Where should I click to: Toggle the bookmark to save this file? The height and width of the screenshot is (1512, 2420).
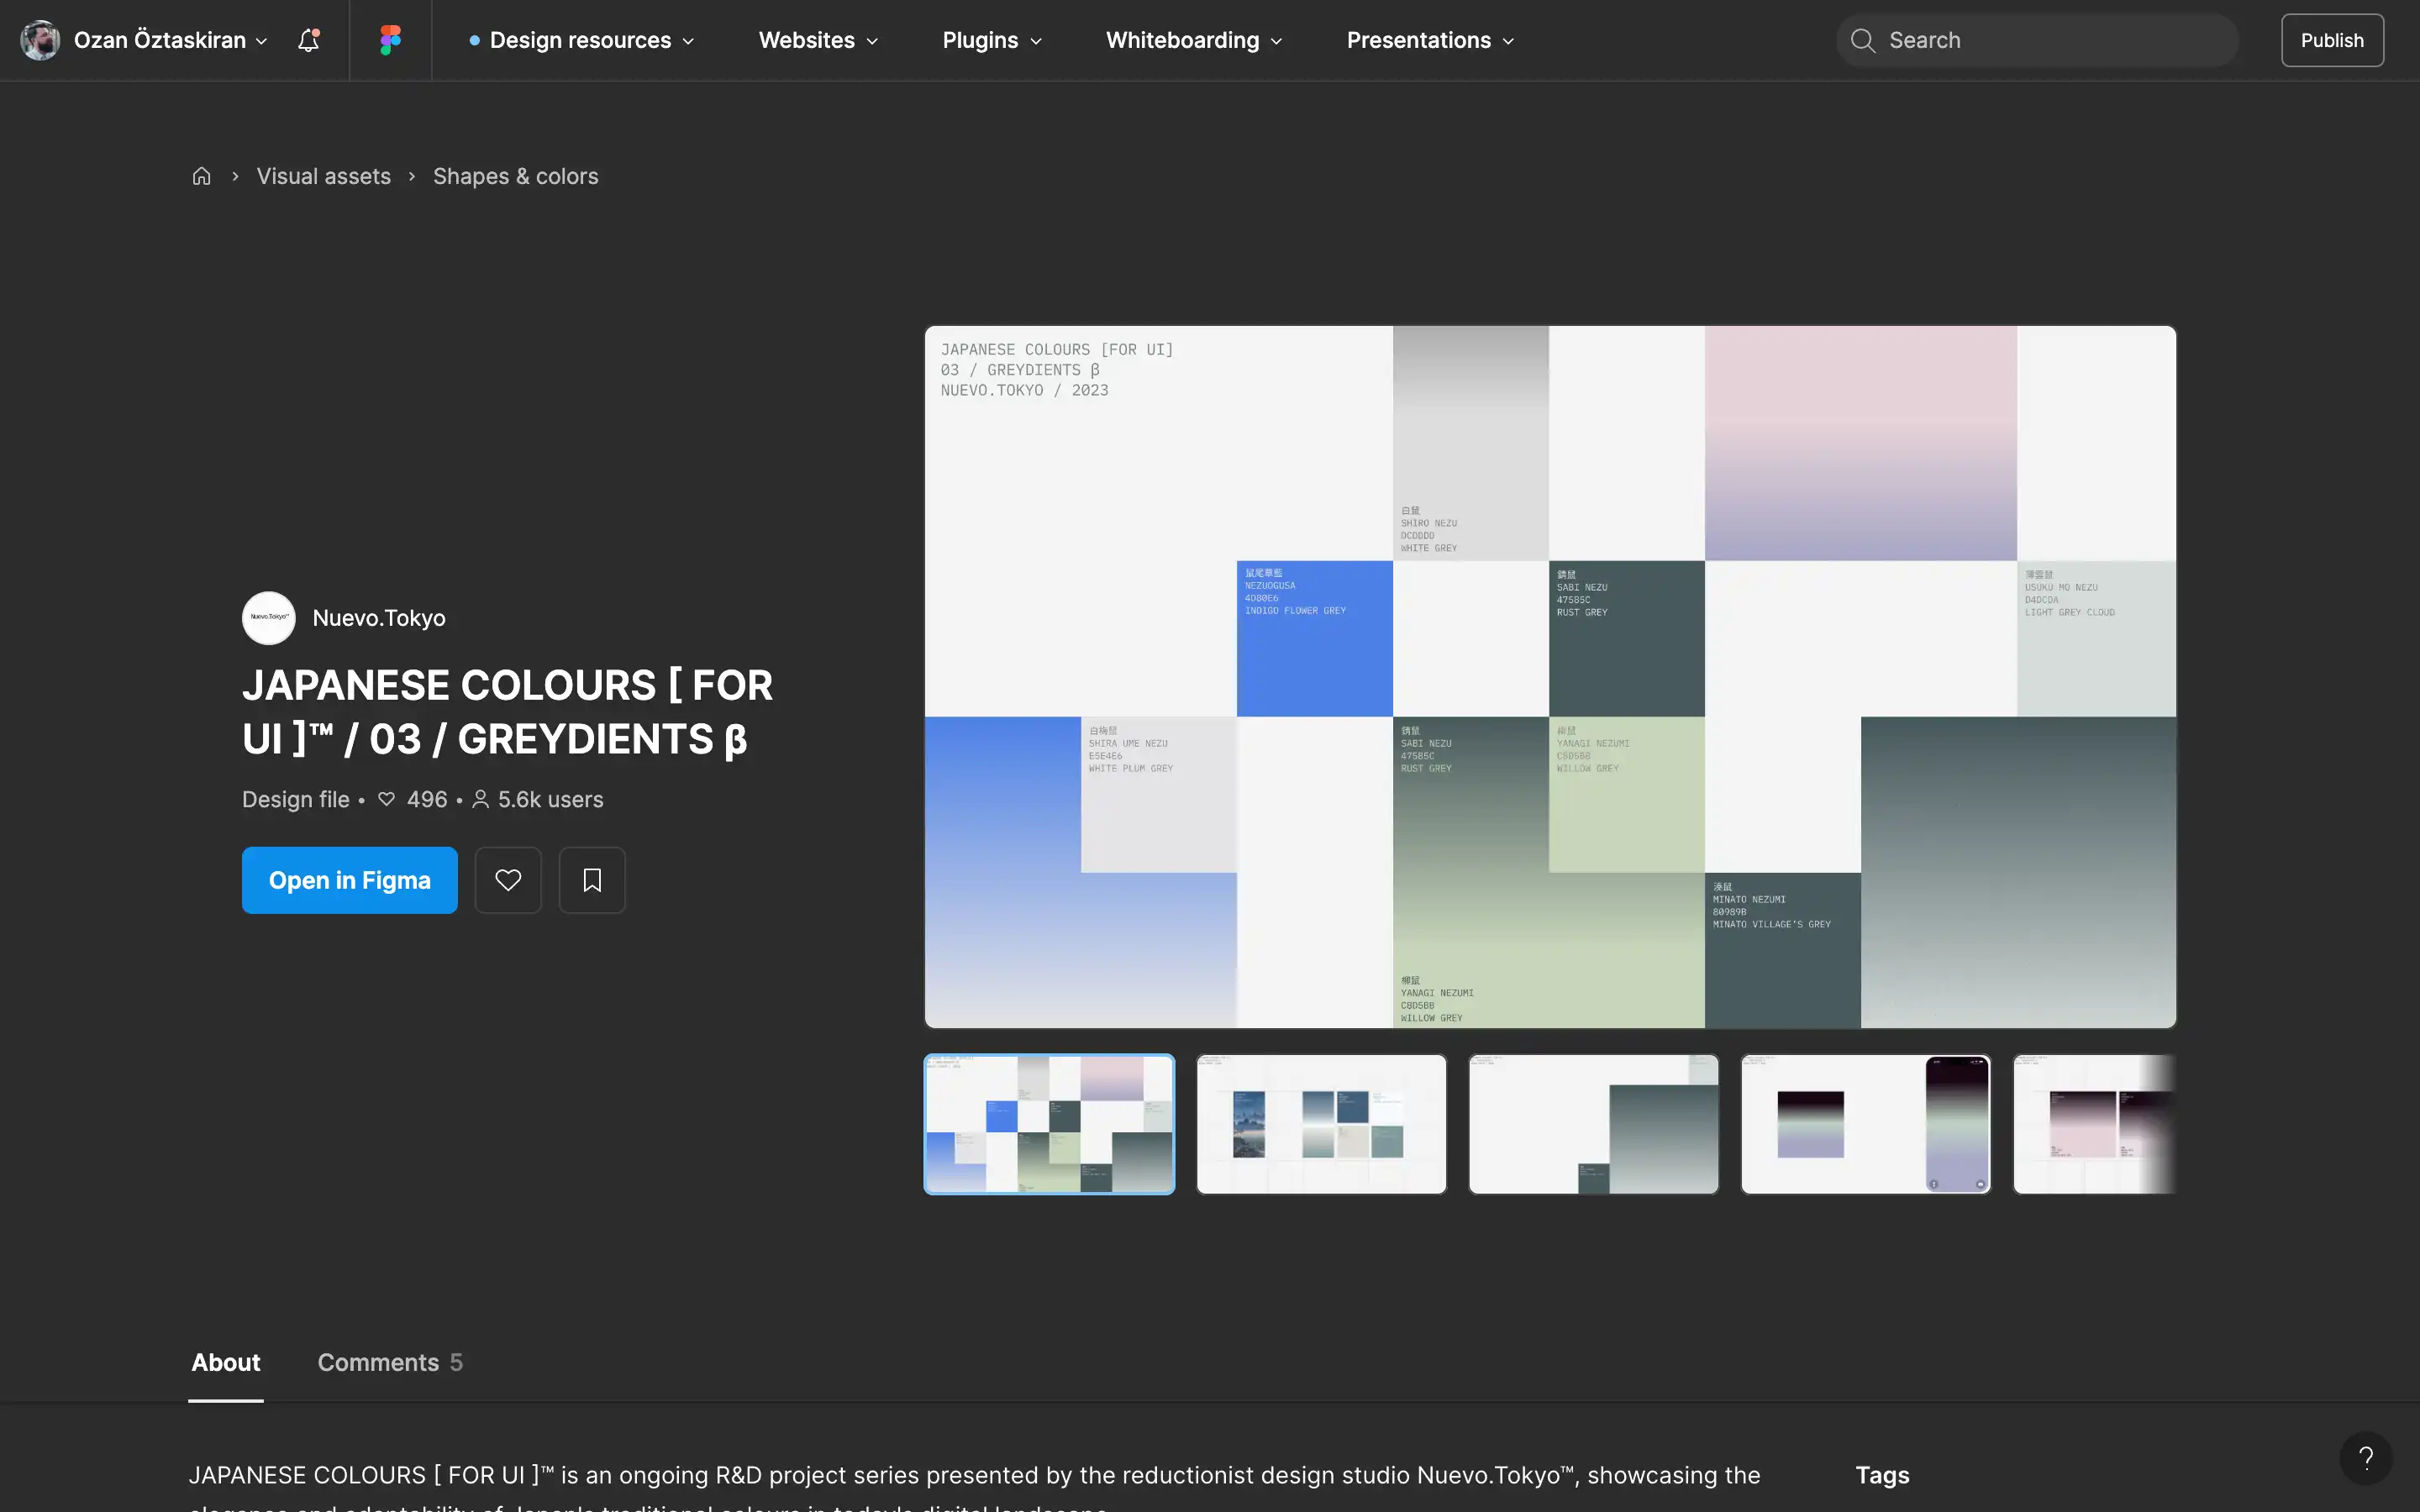[x=592, y=880]
